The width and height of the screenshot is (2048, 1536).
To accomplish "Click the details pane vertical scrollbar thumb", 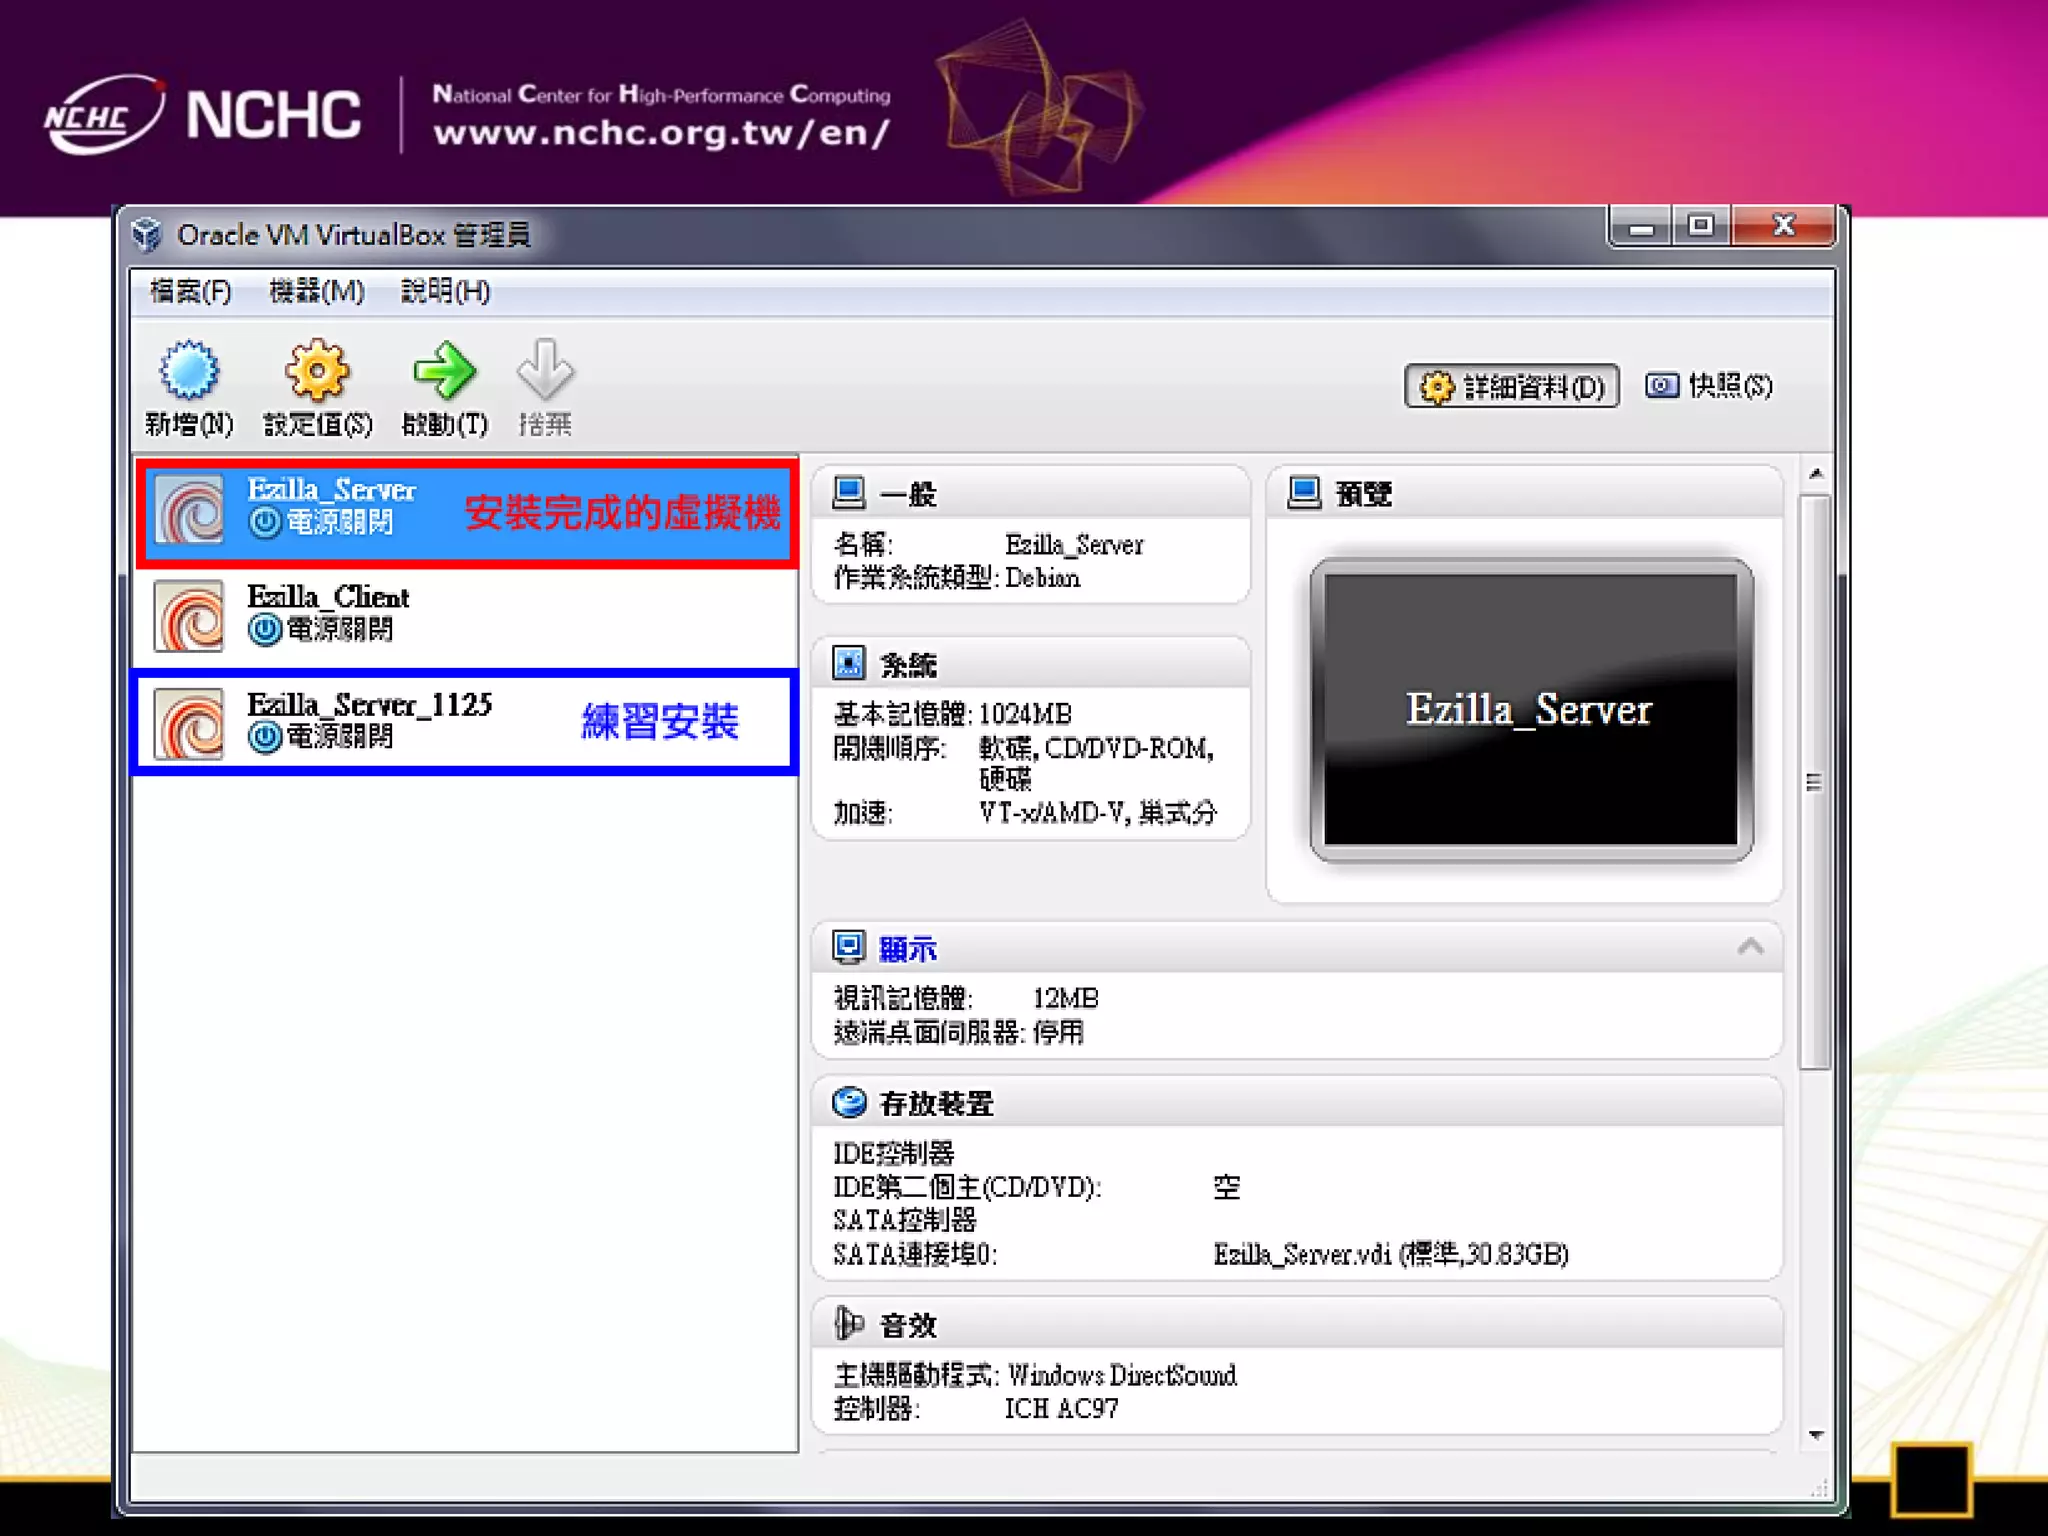I will [x=1815, y=781].
